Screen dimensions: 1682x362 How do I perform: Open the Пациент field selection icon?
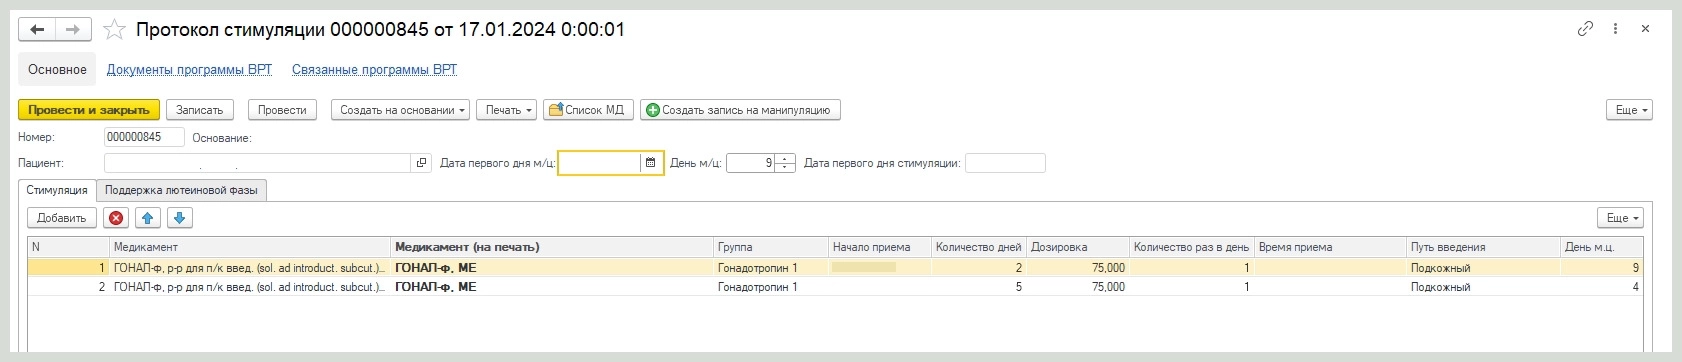(421, 163)
